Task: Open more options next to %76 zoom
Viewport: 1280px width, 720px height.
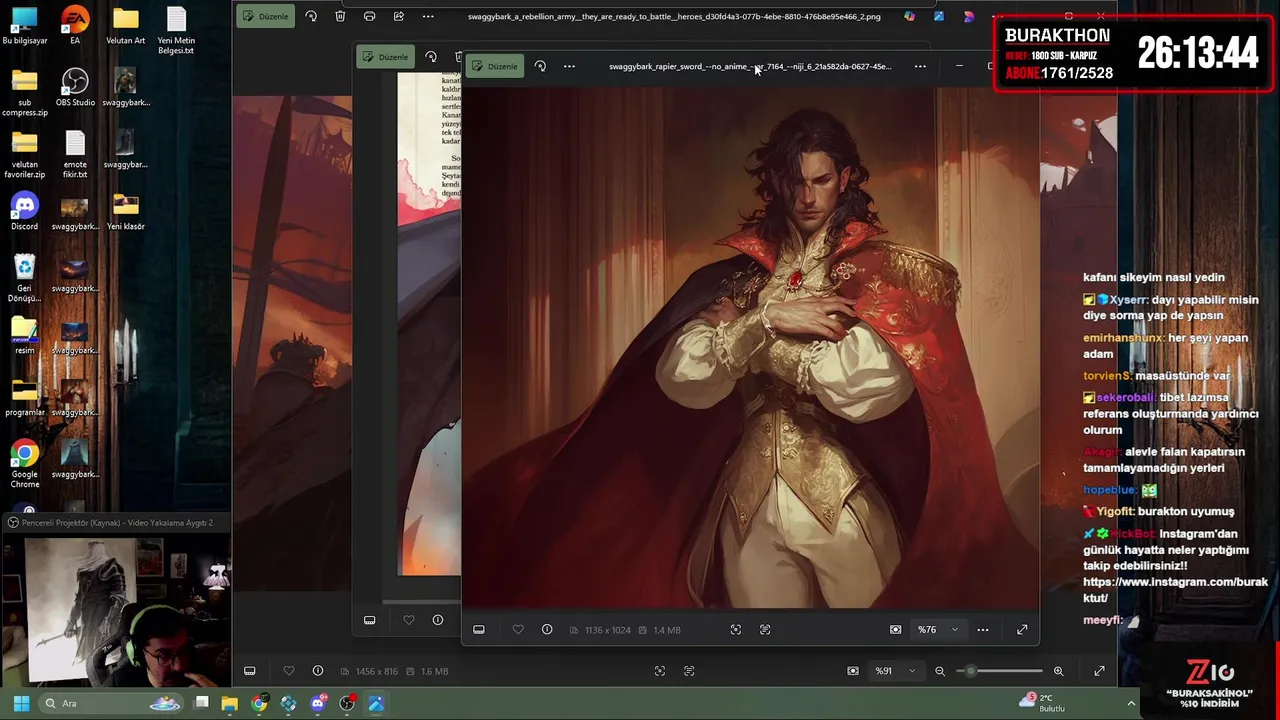Action: tap(983, 629)
